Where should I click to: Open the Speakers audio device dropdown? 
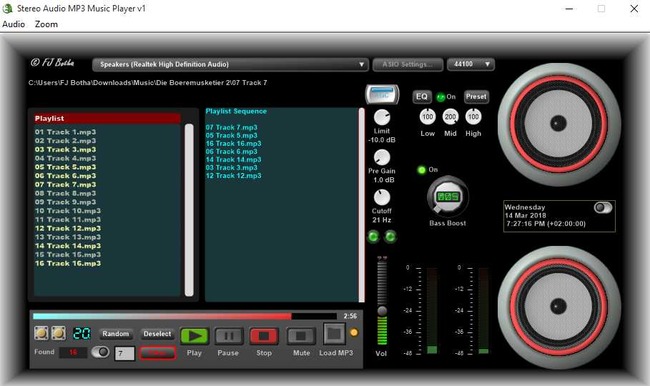(x=230, y=64)
